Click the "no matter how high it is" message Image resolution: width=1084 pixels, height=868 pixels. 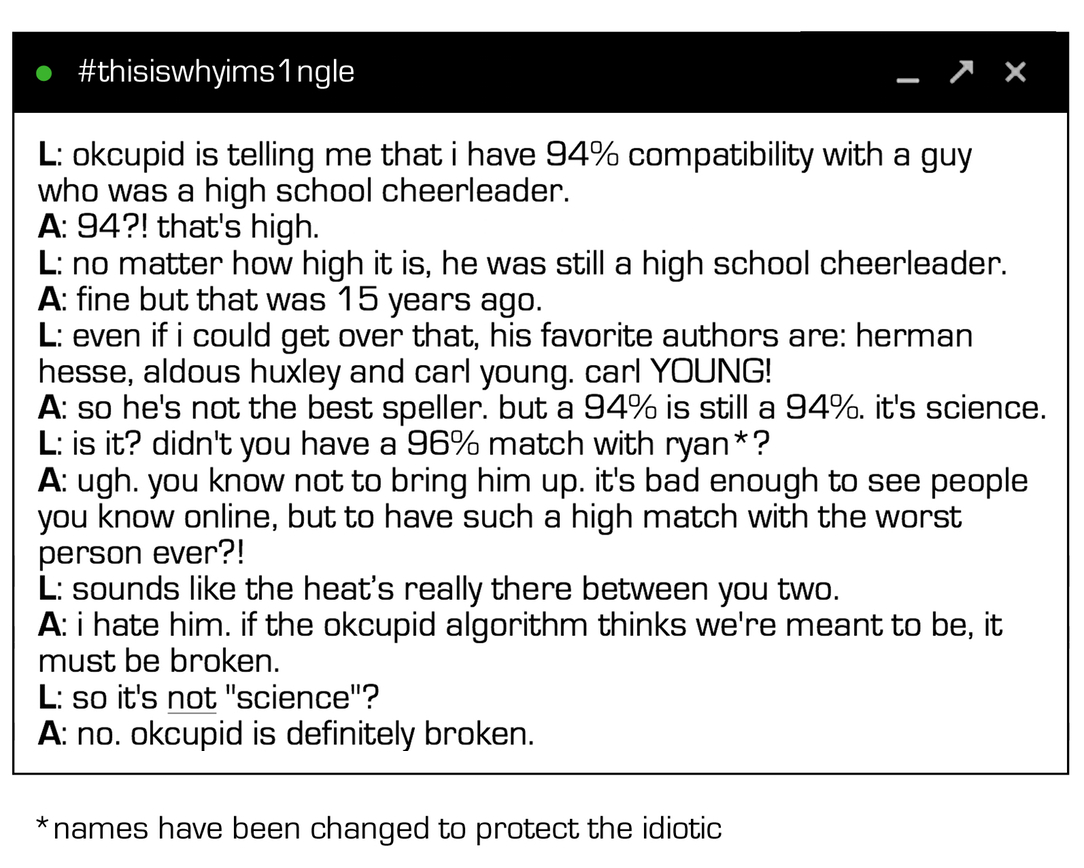click(x=538, y=263)
